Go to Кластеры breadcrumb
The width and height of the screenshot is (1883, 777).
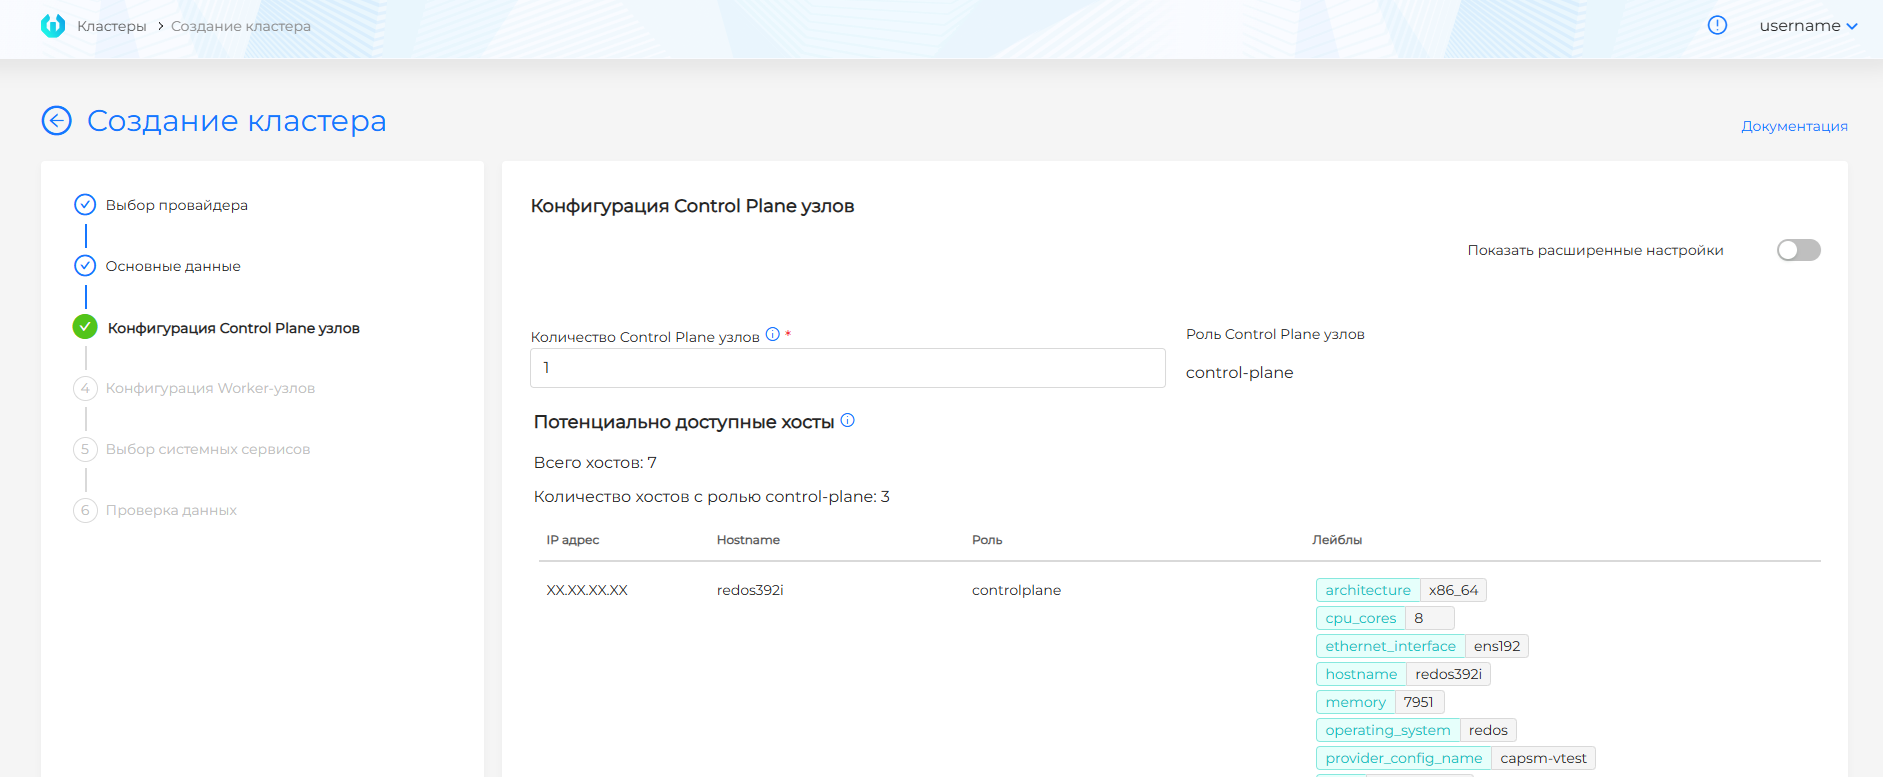112,26
